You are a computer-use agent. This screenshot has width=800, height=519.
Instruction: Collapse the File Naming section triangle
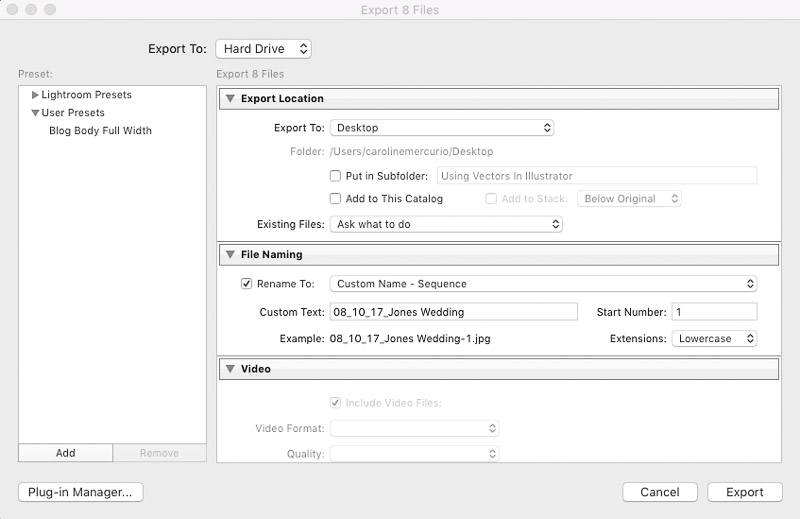(230, 254)
